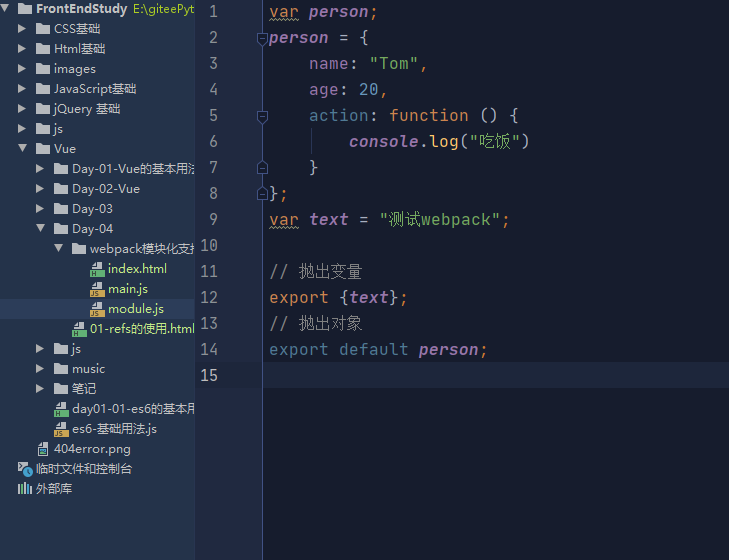
Task: Collapse the Day-04 folder
Action: tap(40, 228)
